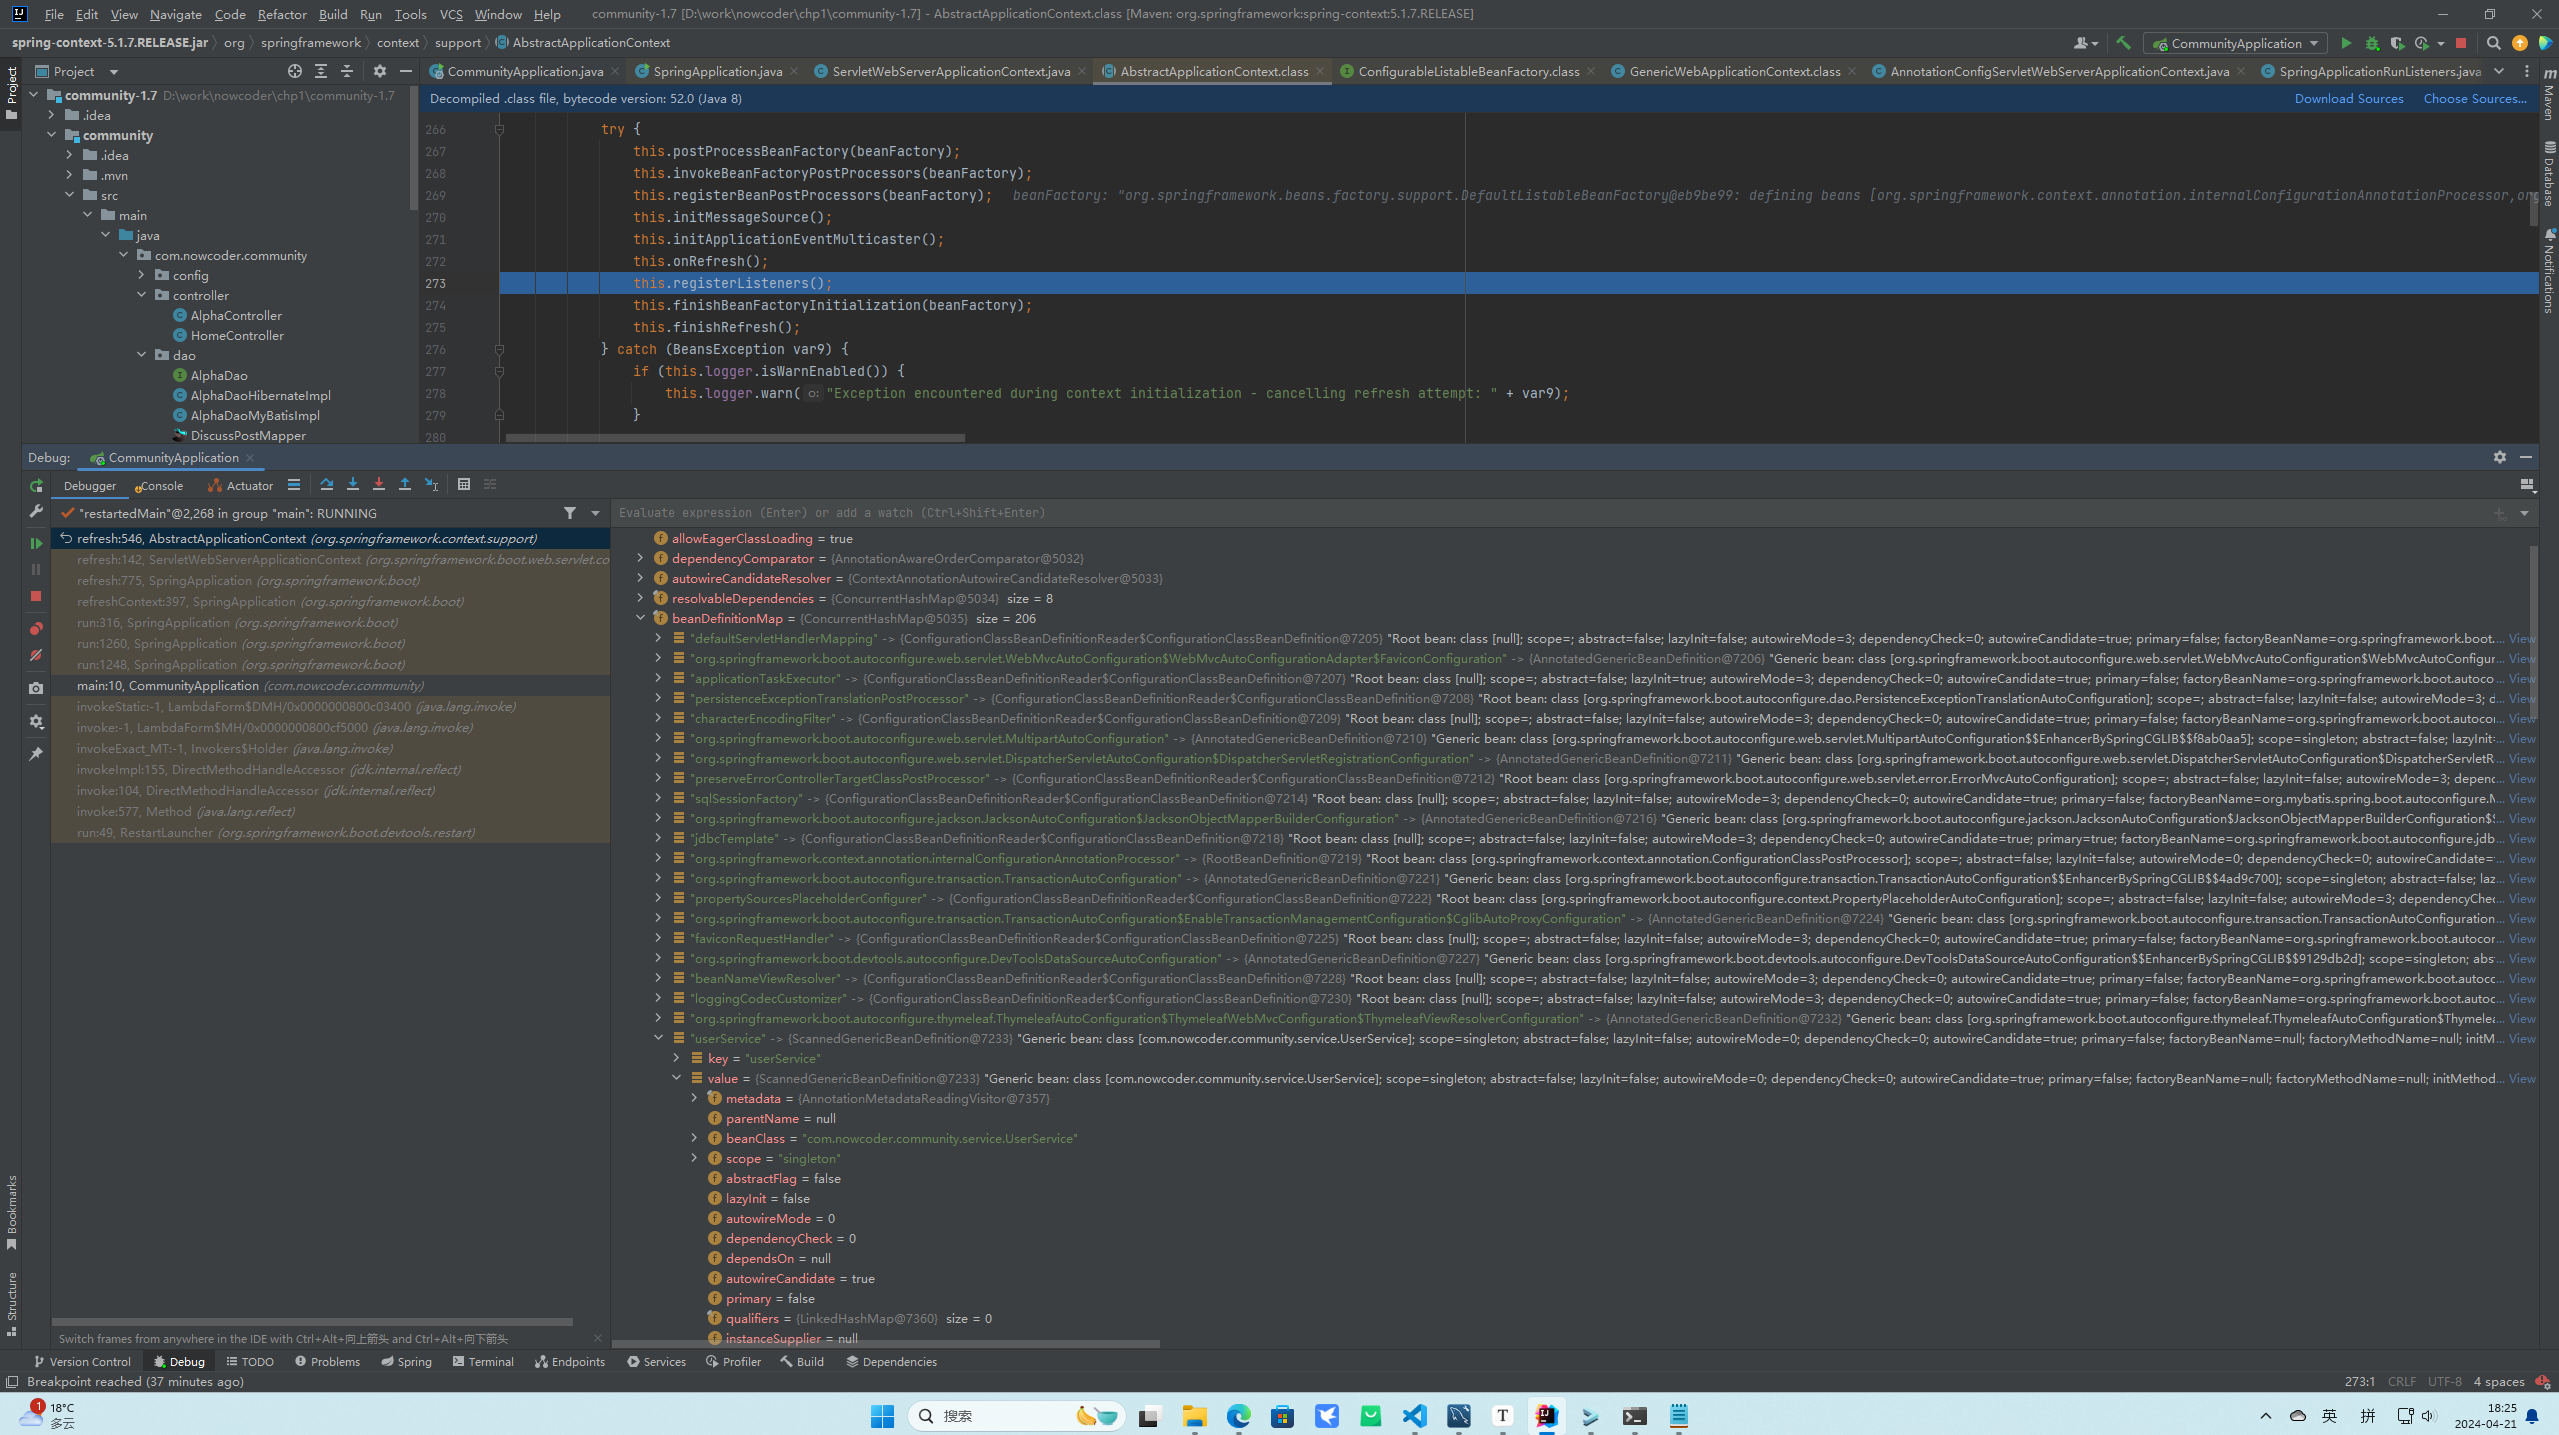
Task: Click the Windows Start button
Action: pos(883,1415)
